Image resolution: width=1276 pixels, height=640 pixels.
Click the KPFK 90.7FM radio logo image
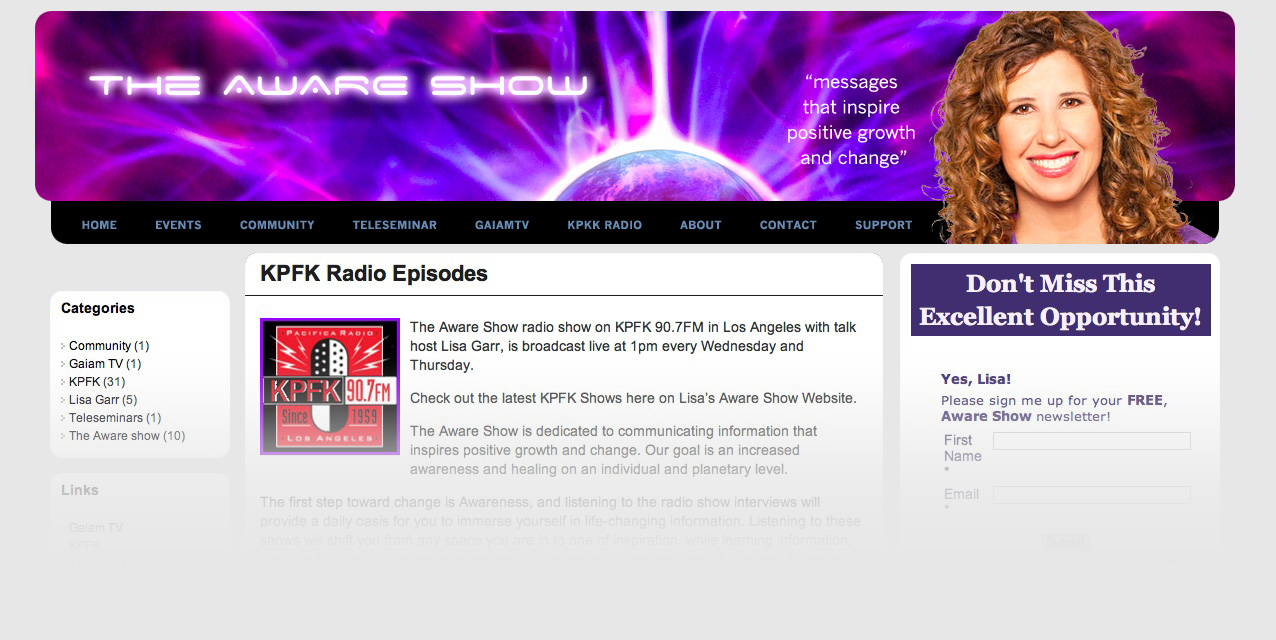[330, 386]
